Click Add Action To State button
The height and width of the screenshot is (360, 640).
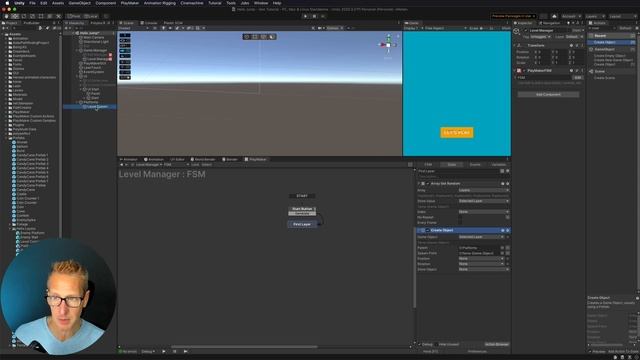(x=622, y=351)
